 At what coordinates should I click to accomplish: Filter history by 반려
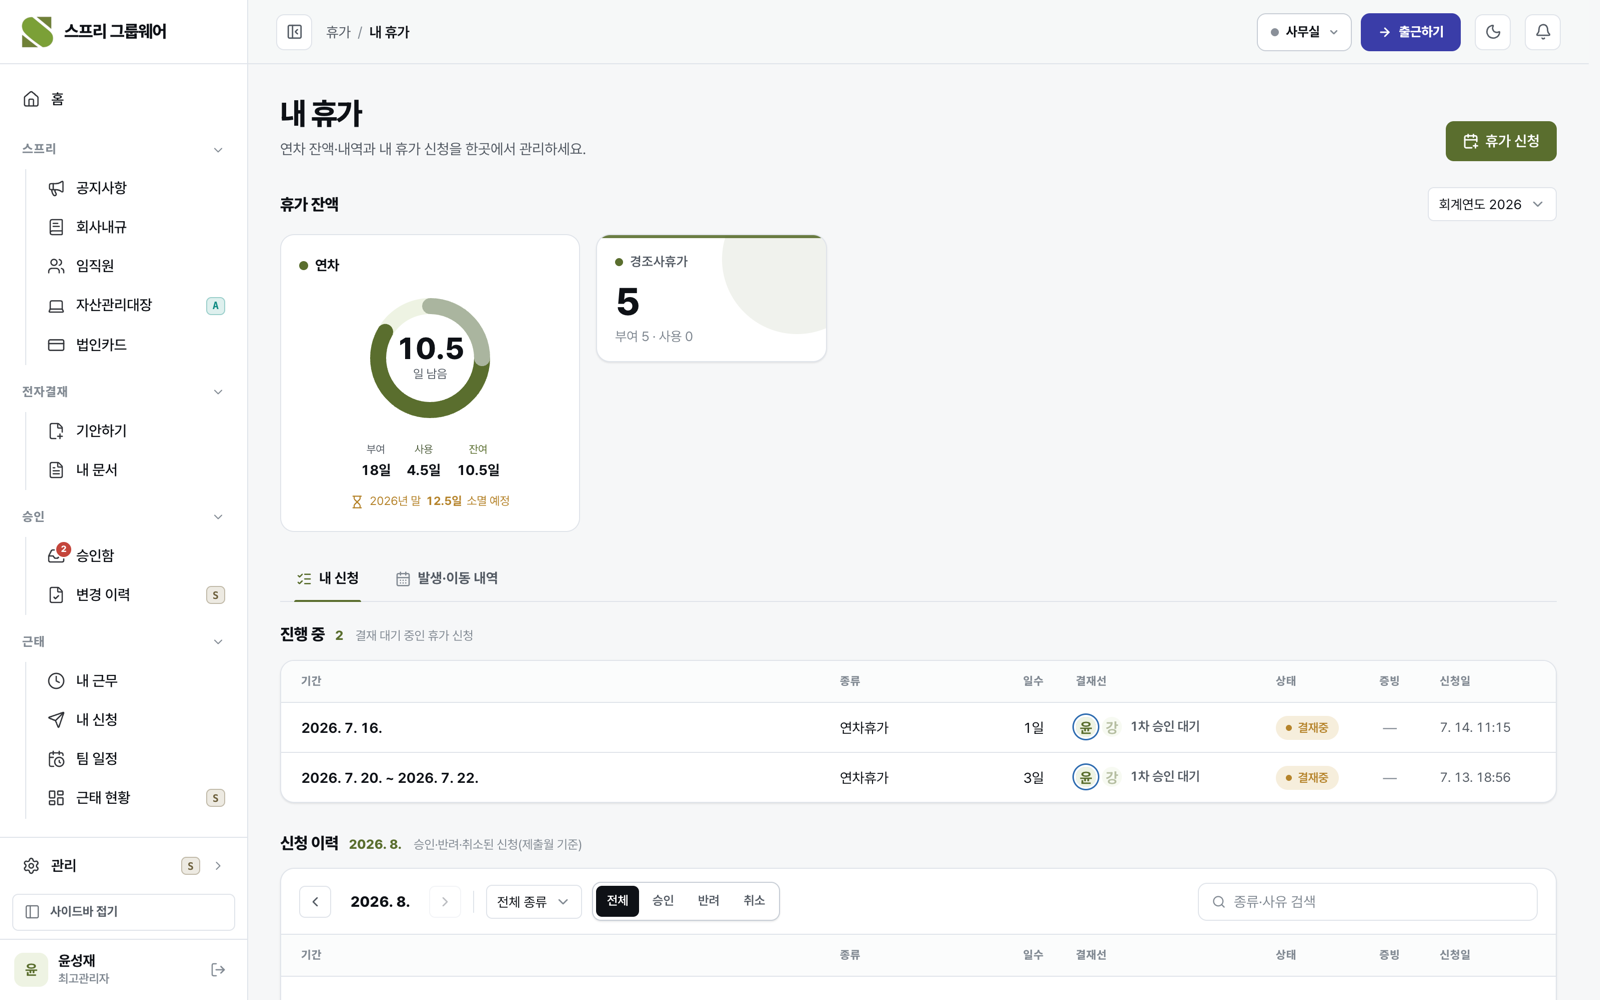[x=709, y=901]
